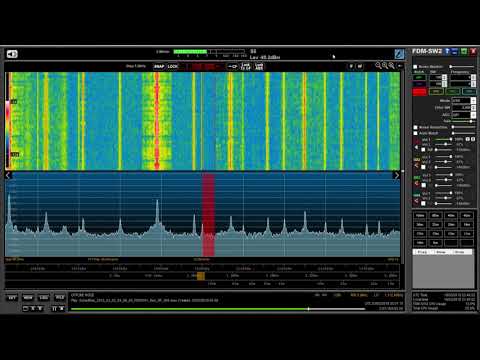The height and width of the screenshot is (360, 480).
Task: Open the blue antenna icon beside the FDM-SW2 title
Action: (x=399, y=53)
